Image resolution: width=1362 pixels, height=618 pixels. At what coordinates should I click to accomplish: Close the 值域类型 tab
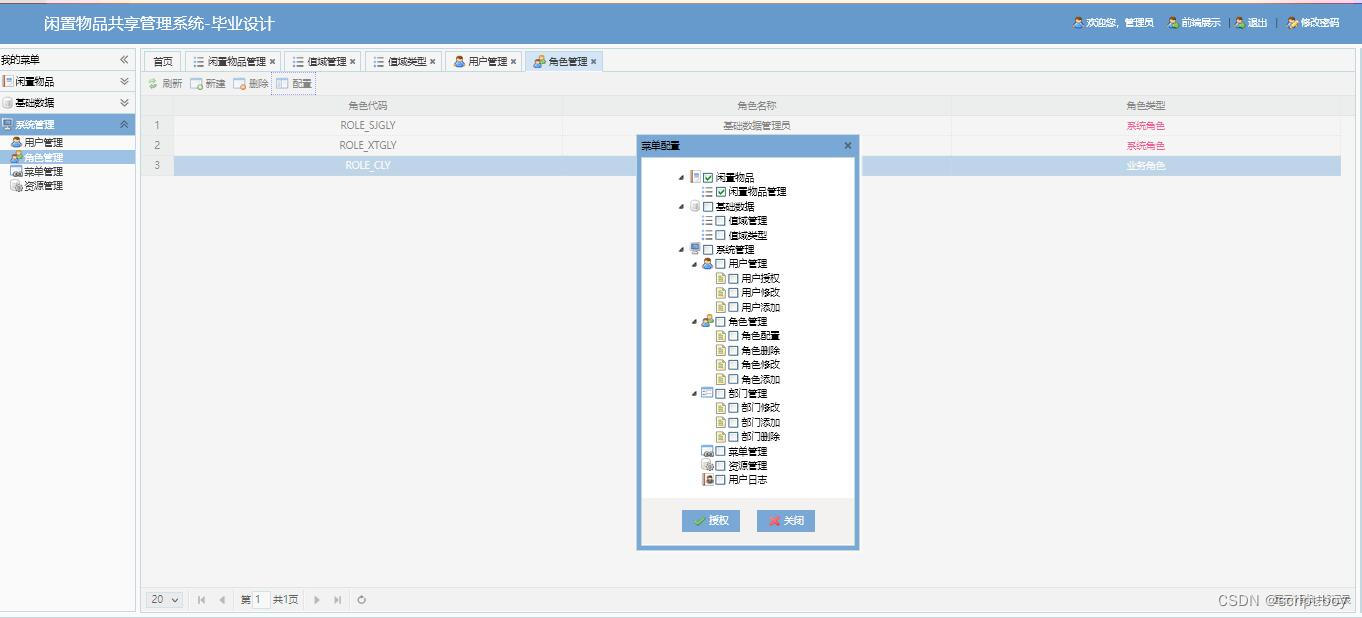tap(432, 62)
